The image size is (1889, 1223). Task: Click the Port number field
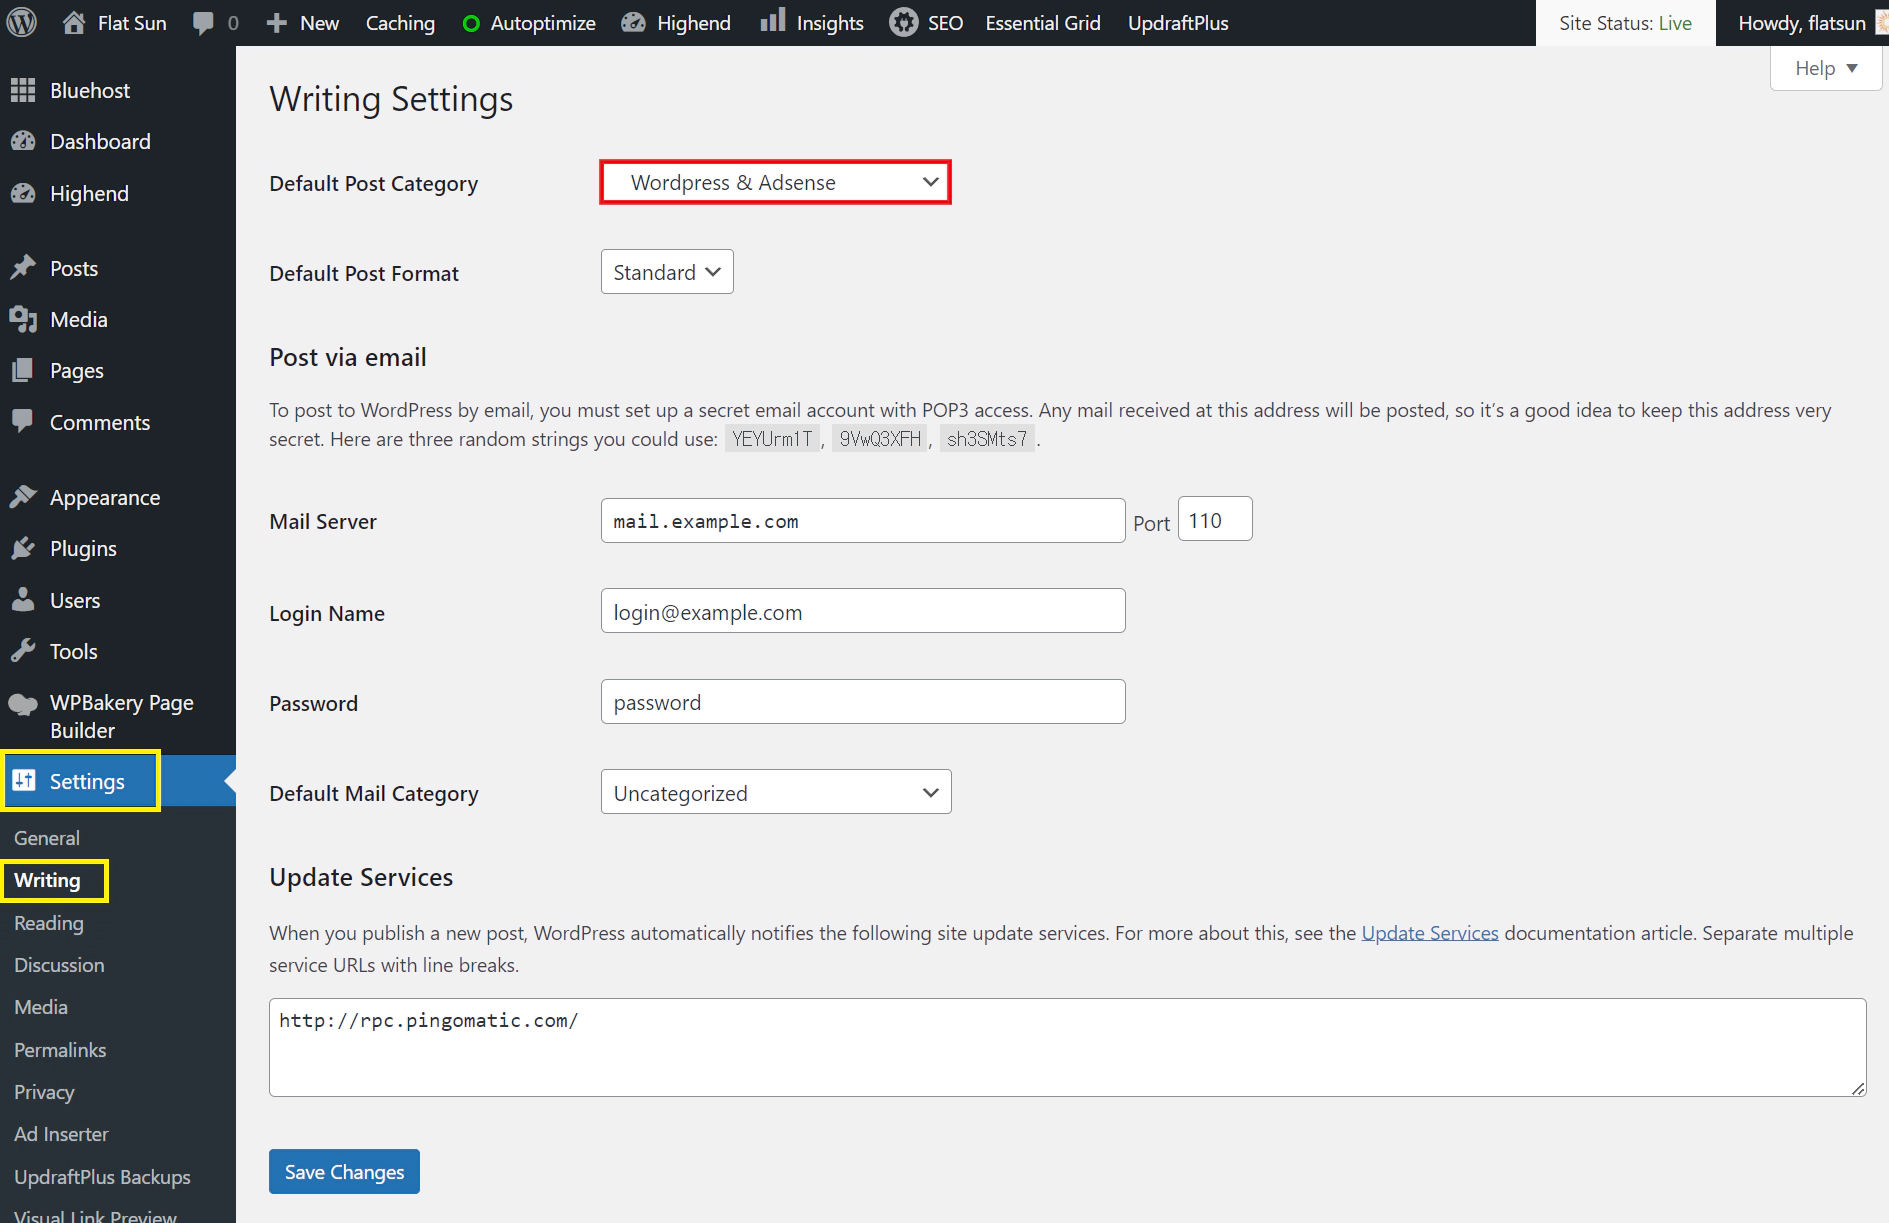1215,520
